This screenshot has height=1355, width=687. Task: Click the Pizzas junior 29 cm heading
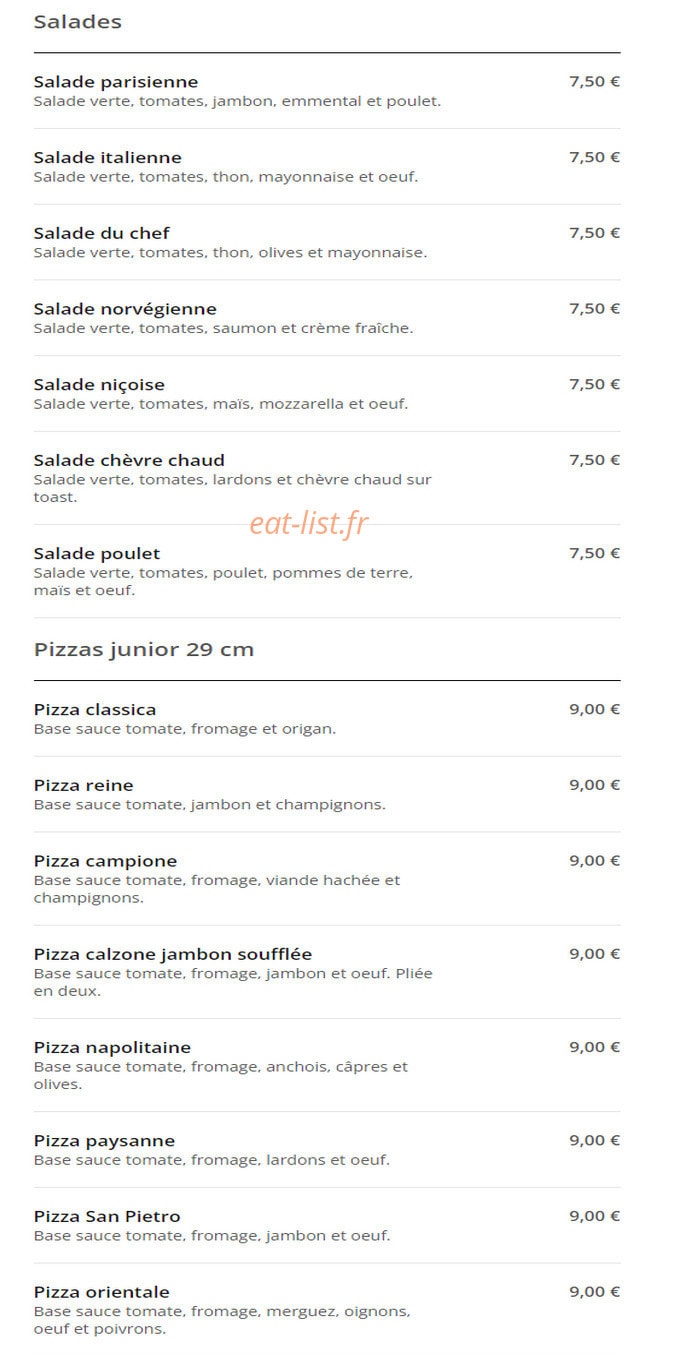[144, 650]
